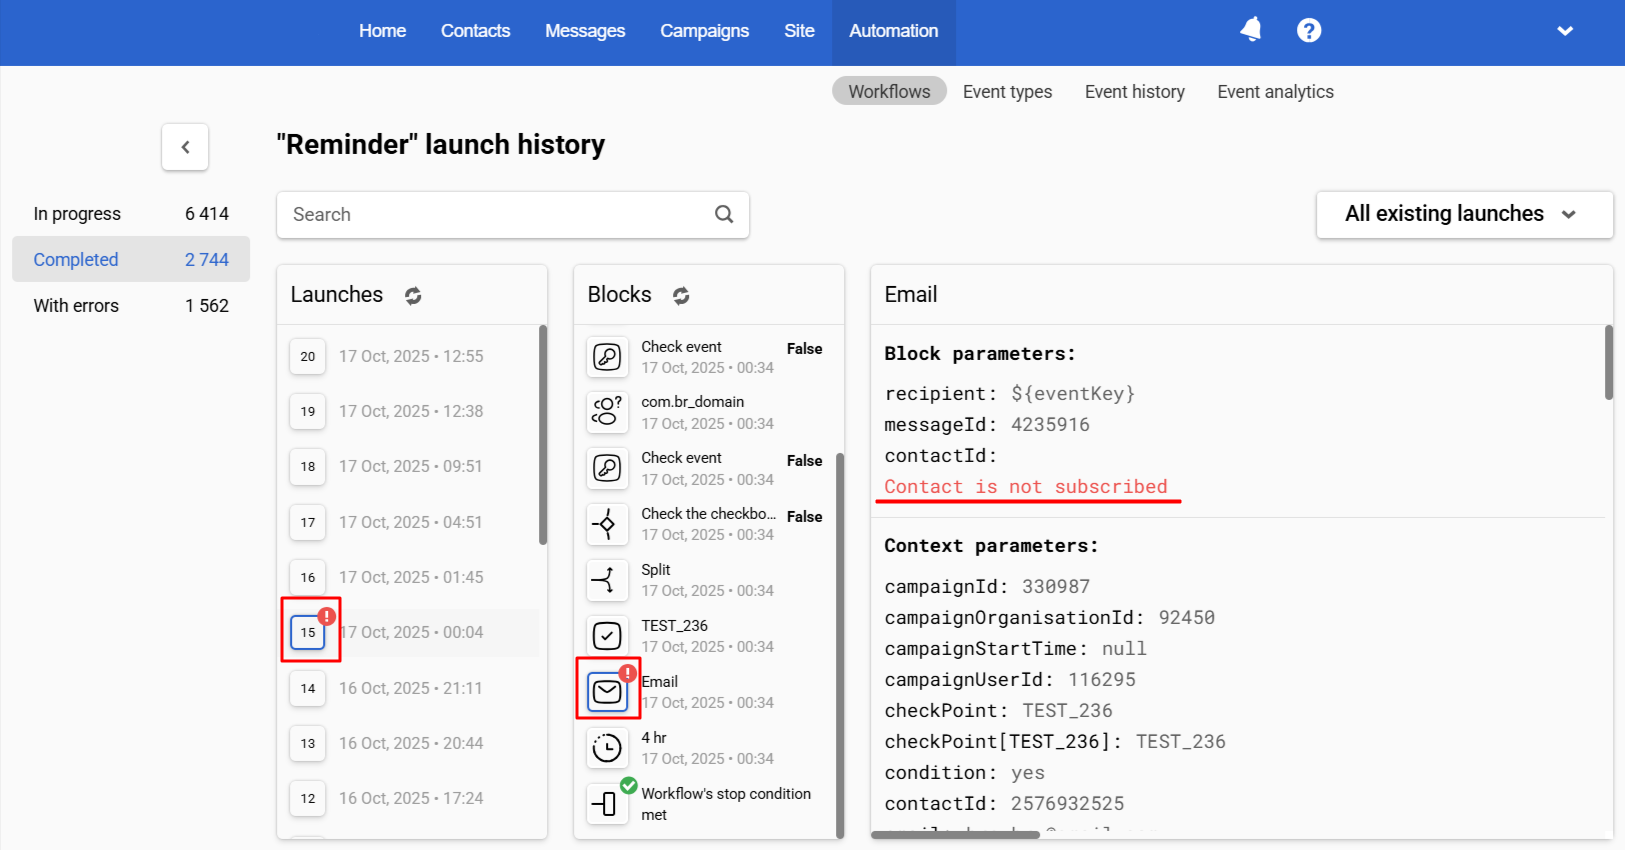Open the Automation menu

point(894,31)
